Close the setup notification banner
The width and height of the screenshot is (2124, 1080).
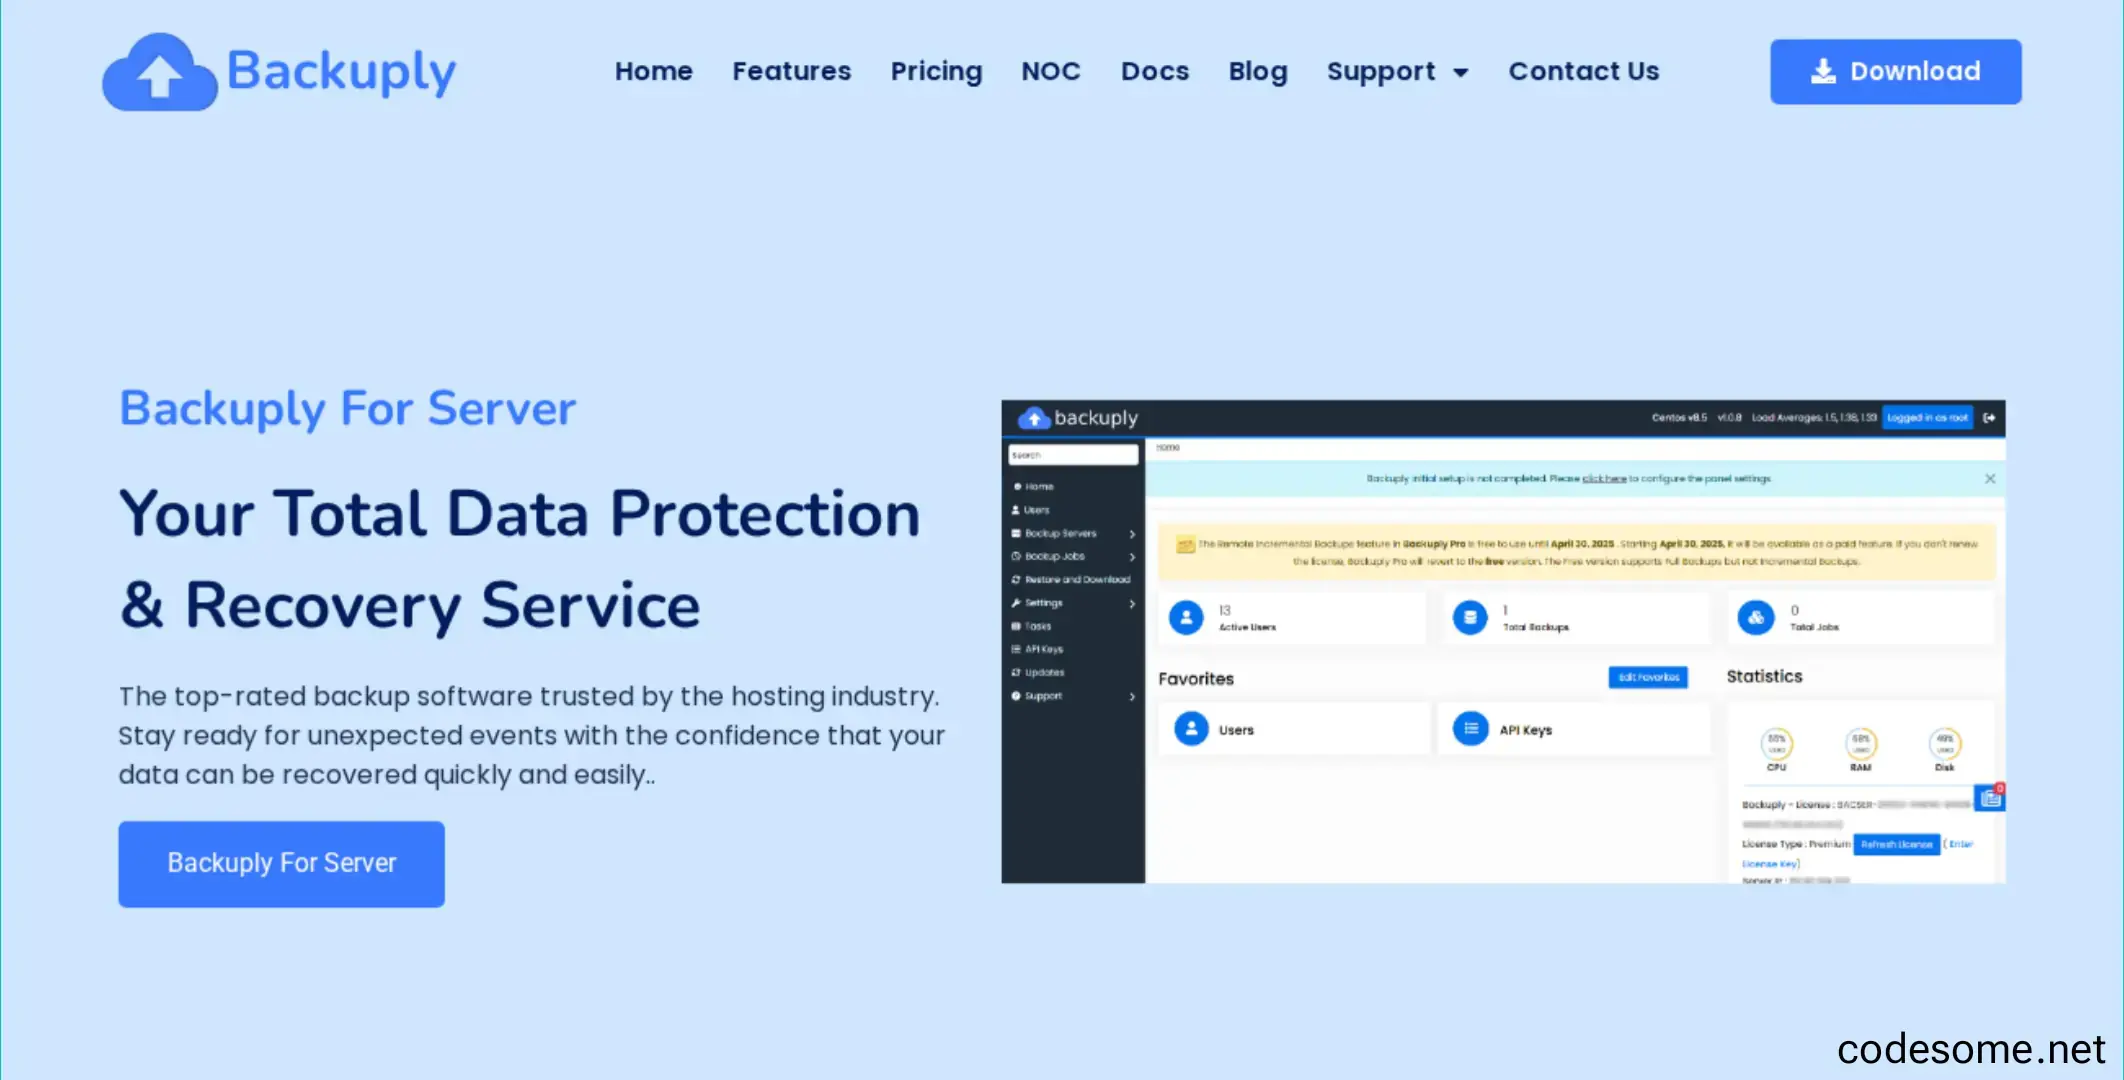click(1990, 479)
